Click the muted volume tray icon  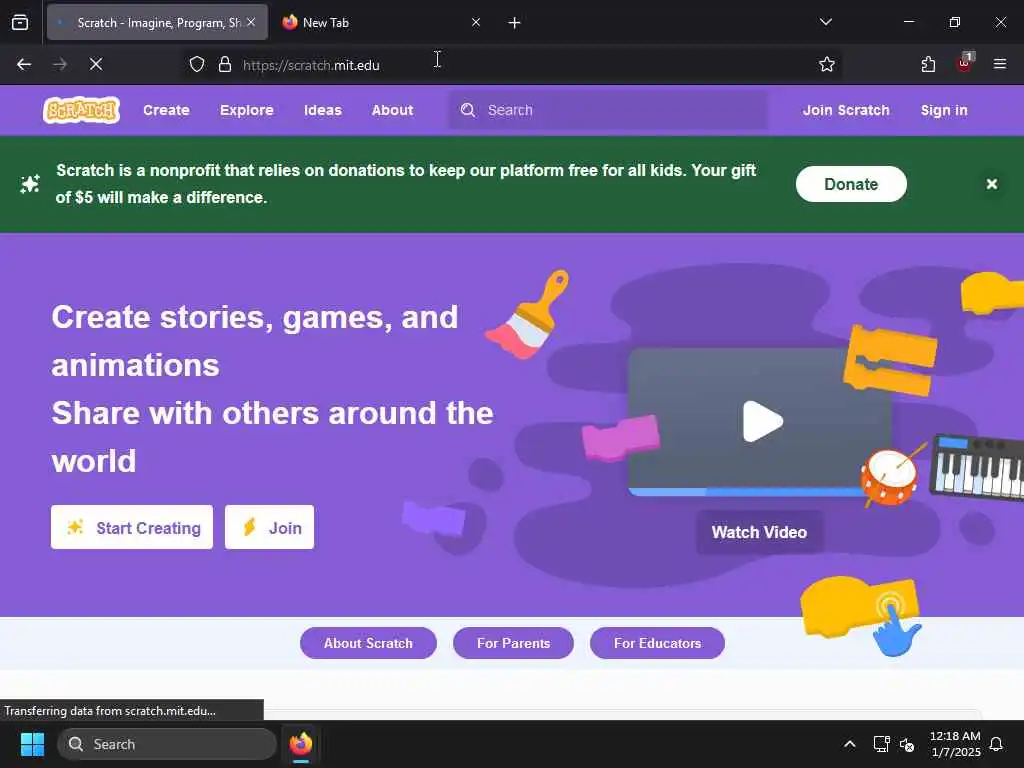pos(907,744)
